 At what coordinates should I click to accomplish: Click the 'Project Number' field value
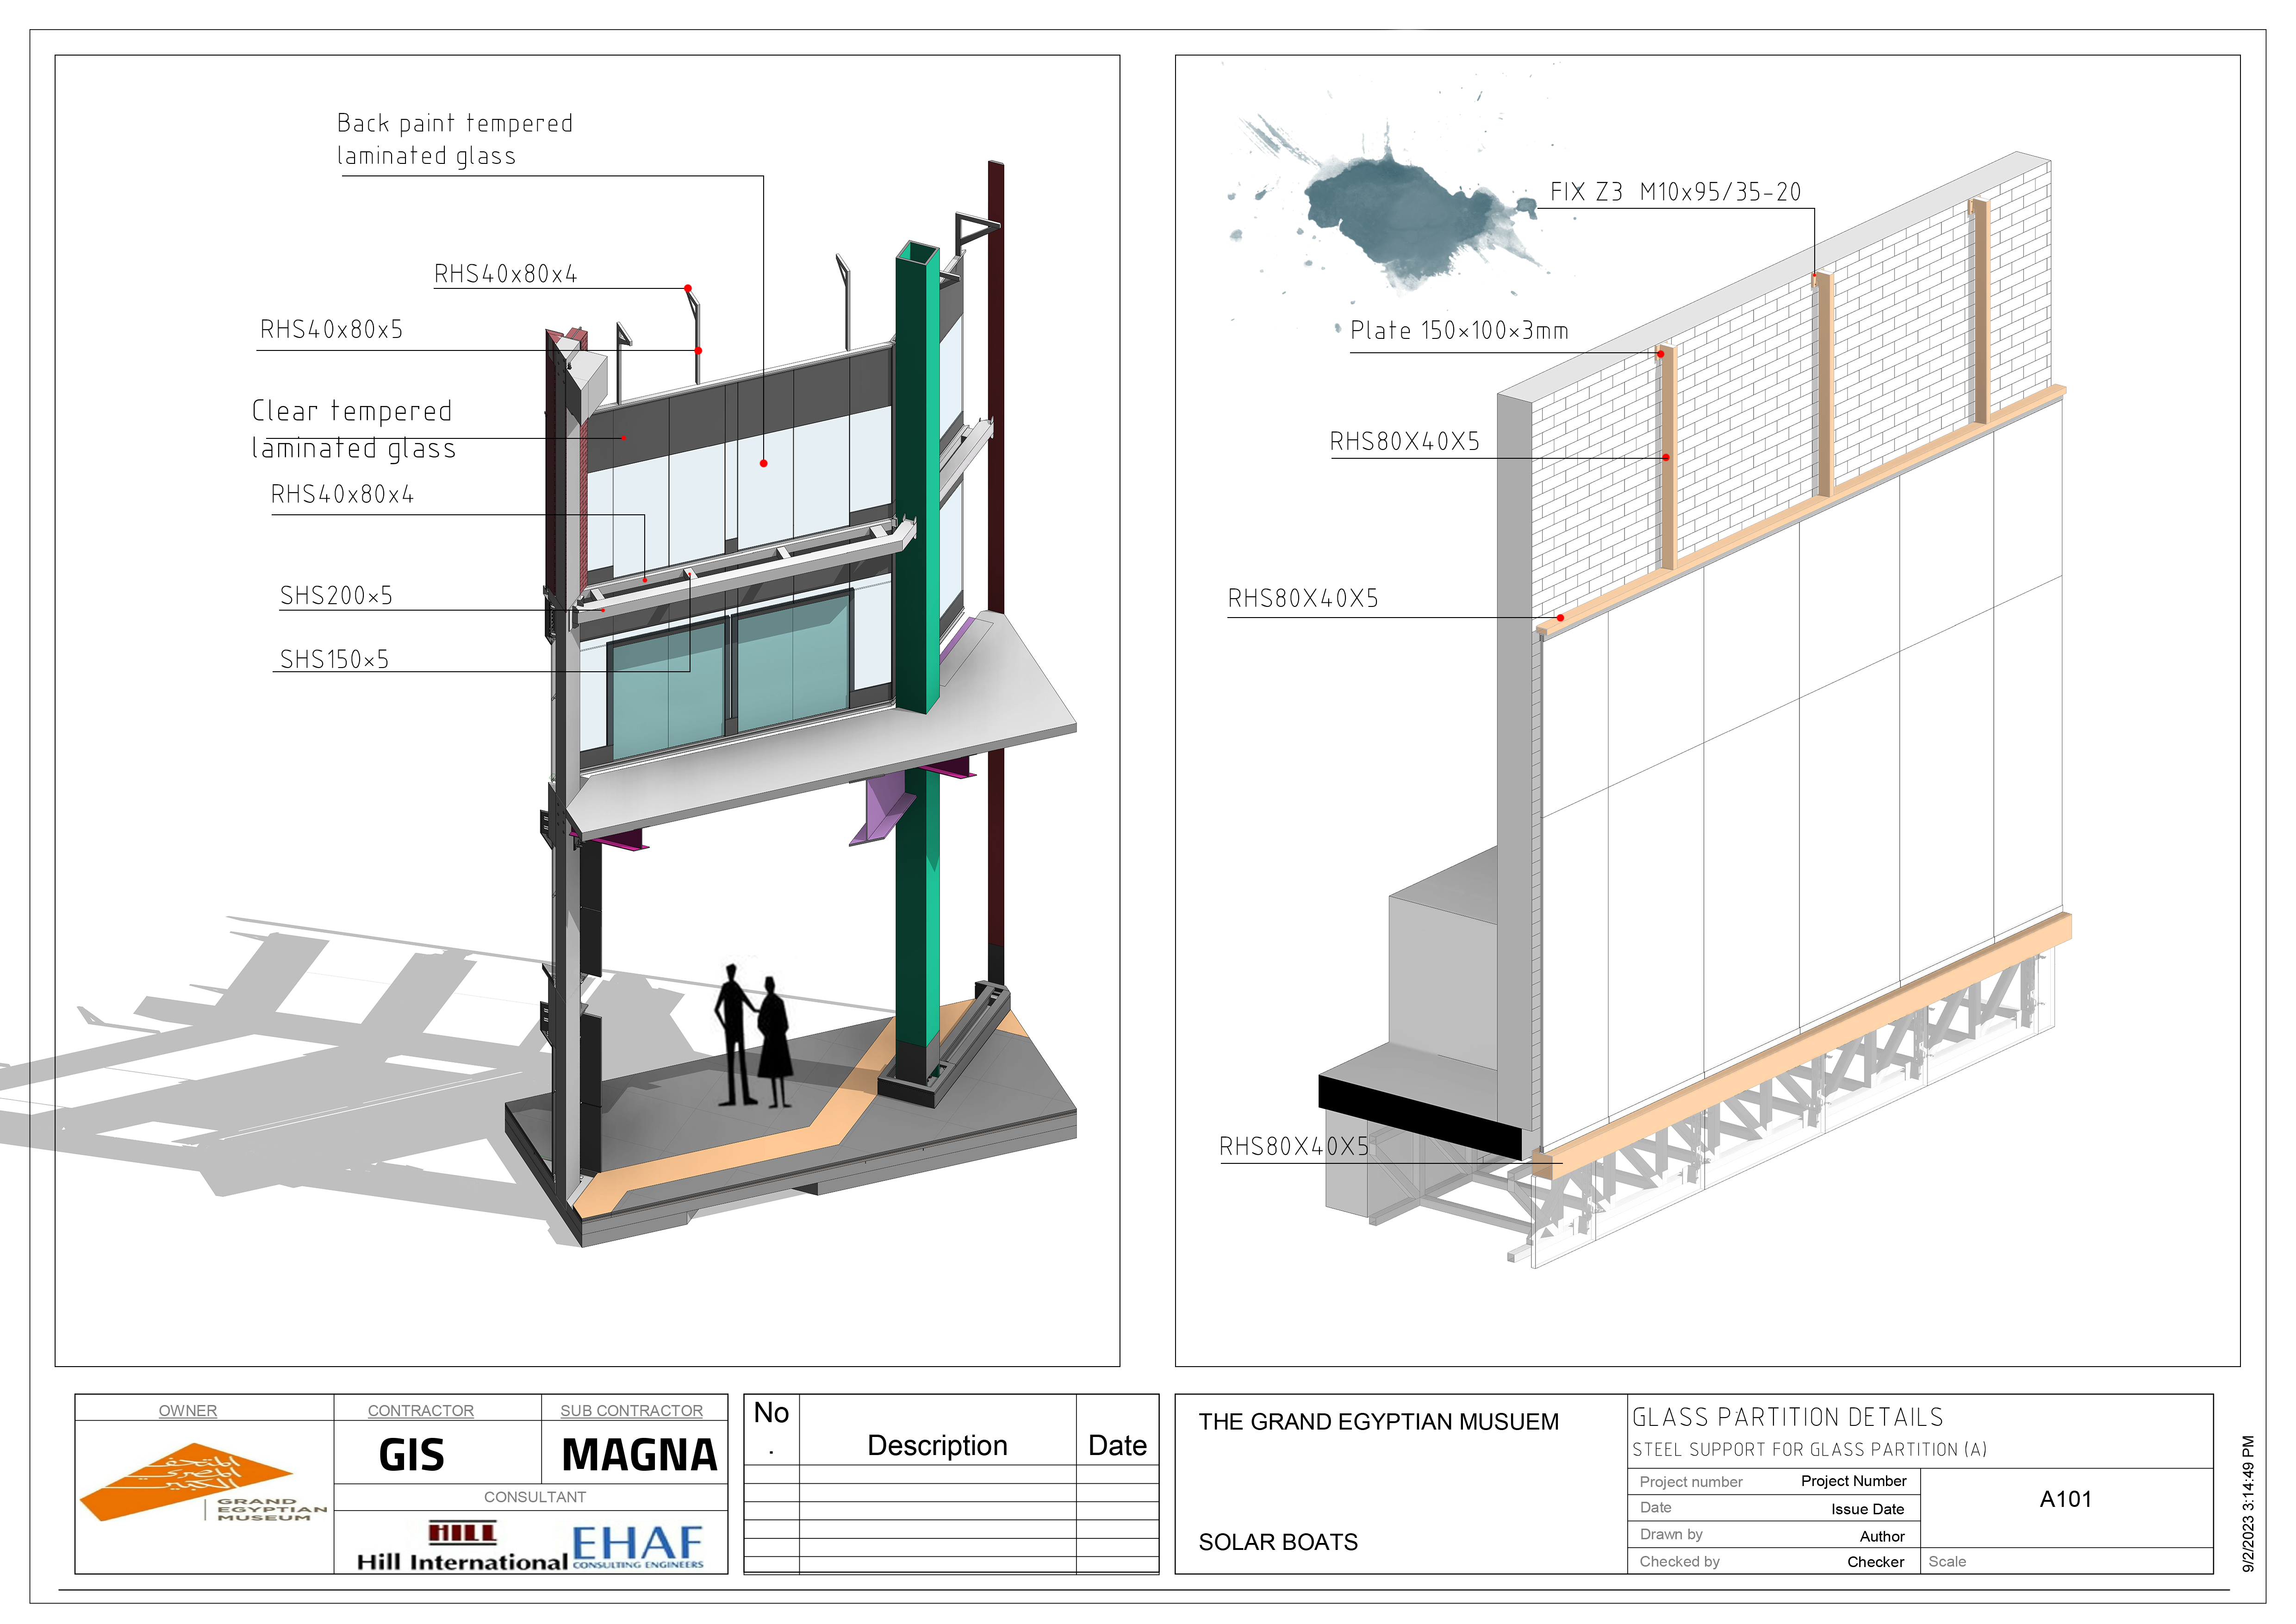point(1853,1481)
